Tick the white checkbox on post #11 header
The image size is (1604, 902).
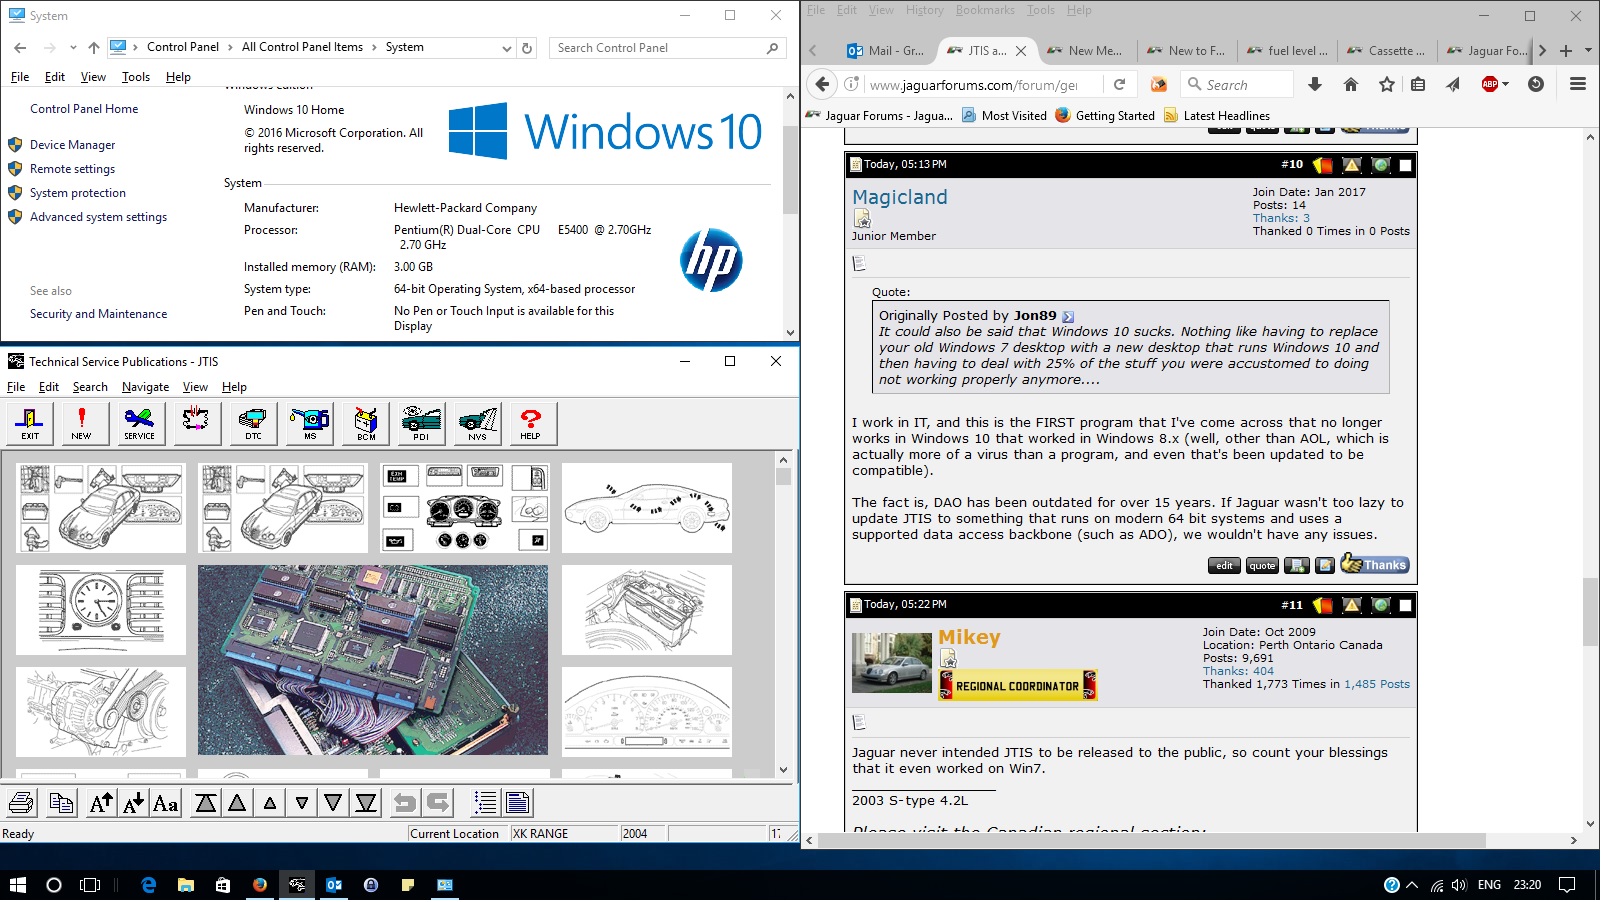pyautogui.click(x=1405, y=605)
